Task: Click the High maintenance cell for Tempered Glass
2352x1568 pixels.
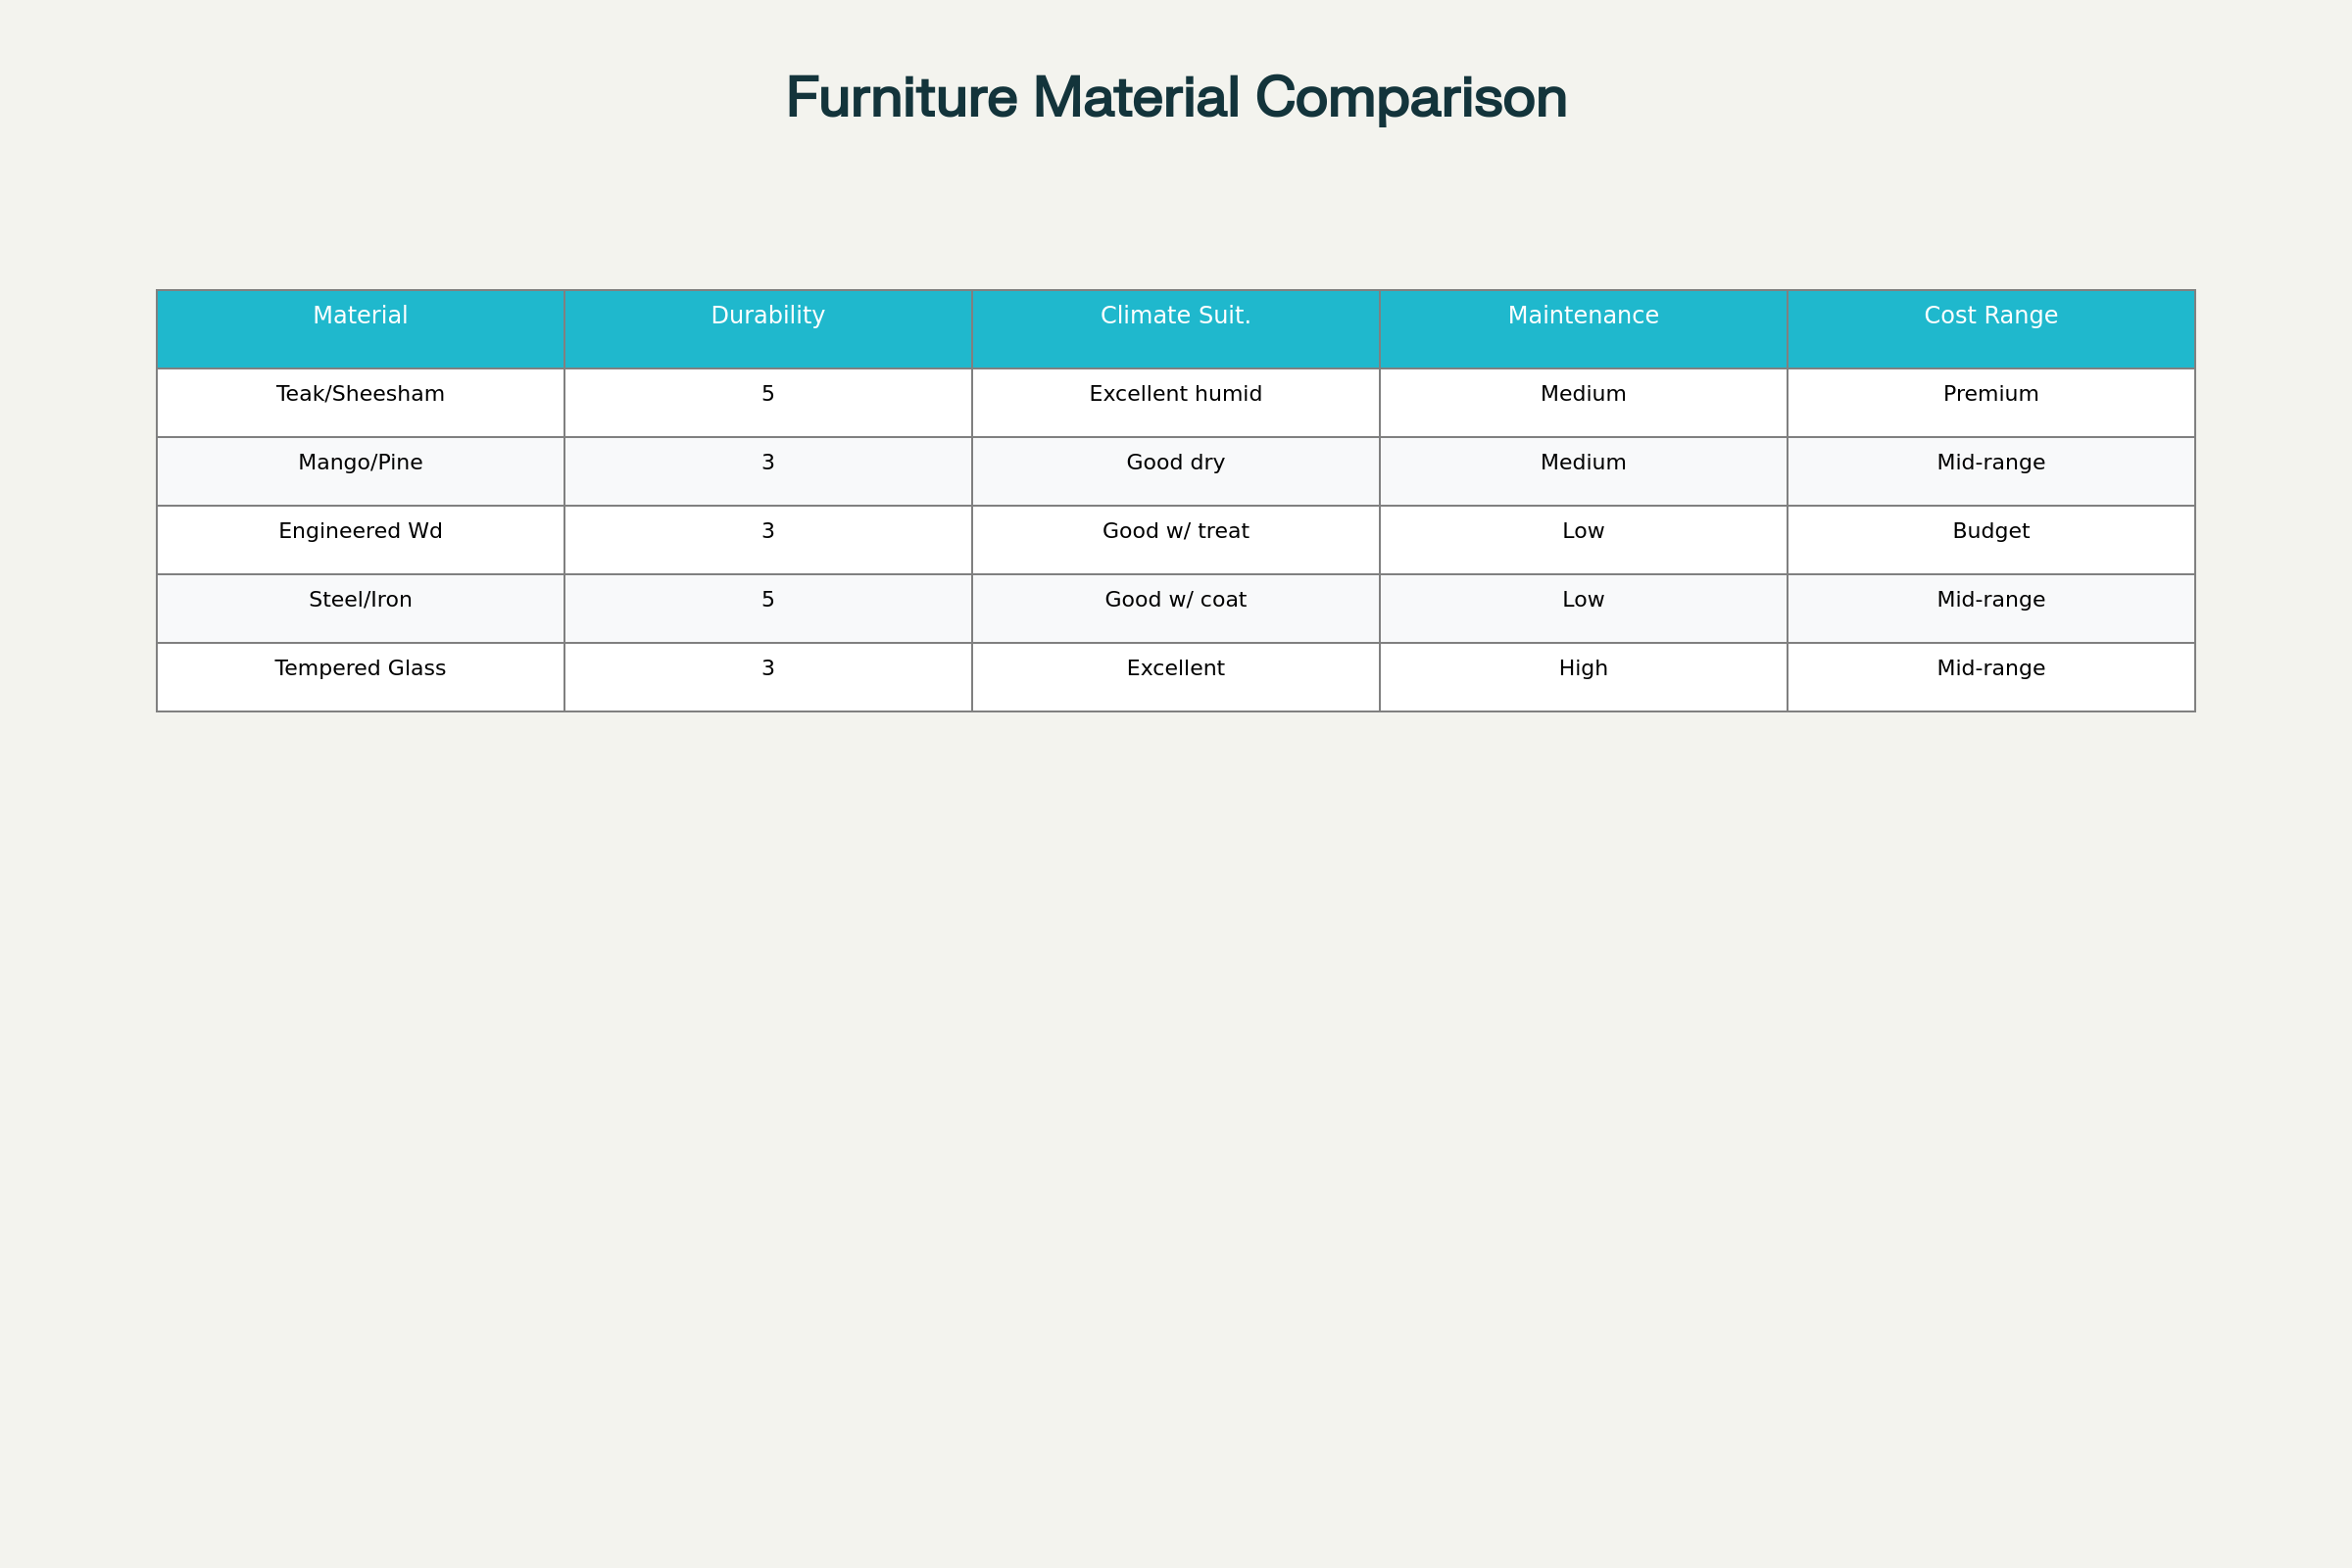Action: pos(1583,668)
